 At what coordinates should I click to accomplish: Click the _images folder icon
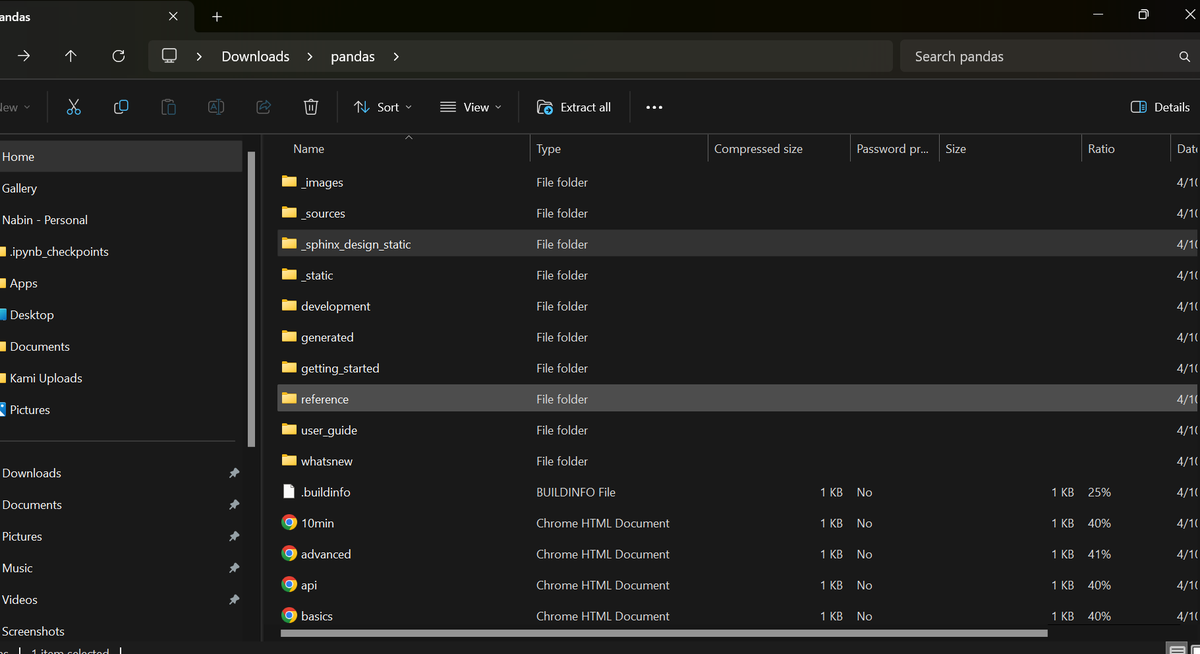pos(289,182)
